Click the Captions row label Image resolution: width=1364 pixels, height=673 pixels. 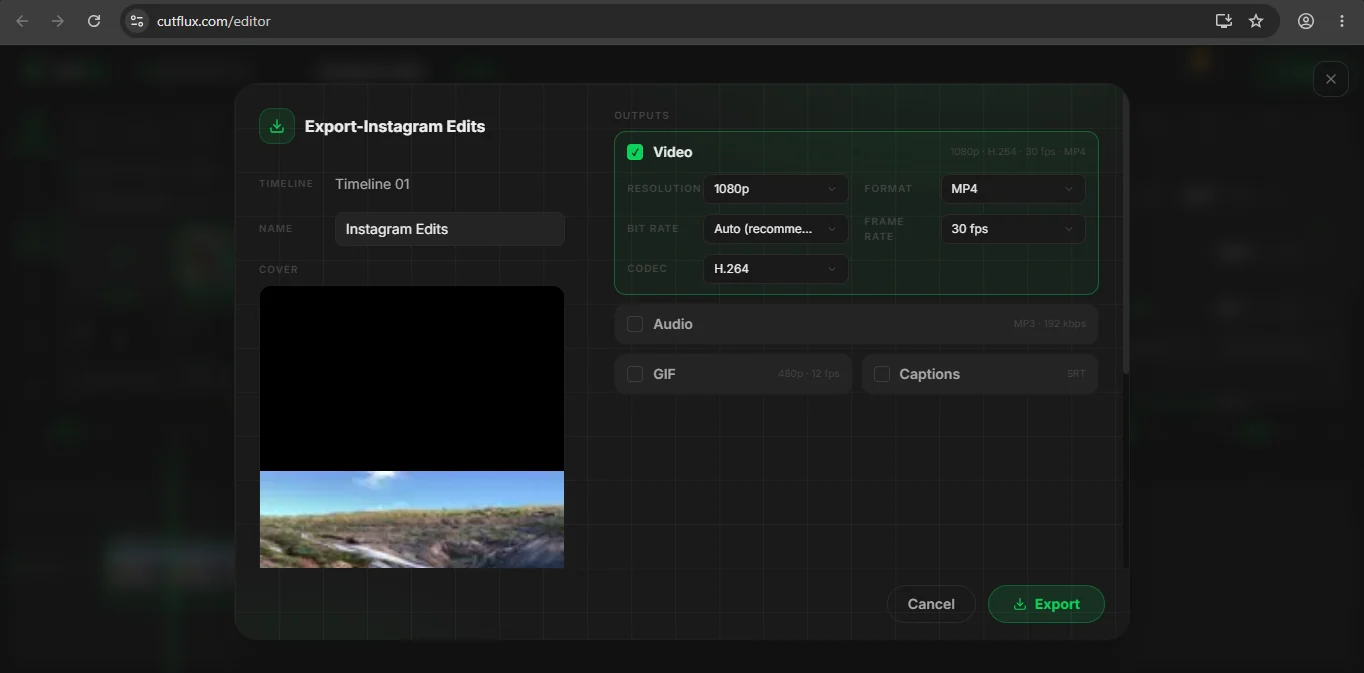pos(929,374)
